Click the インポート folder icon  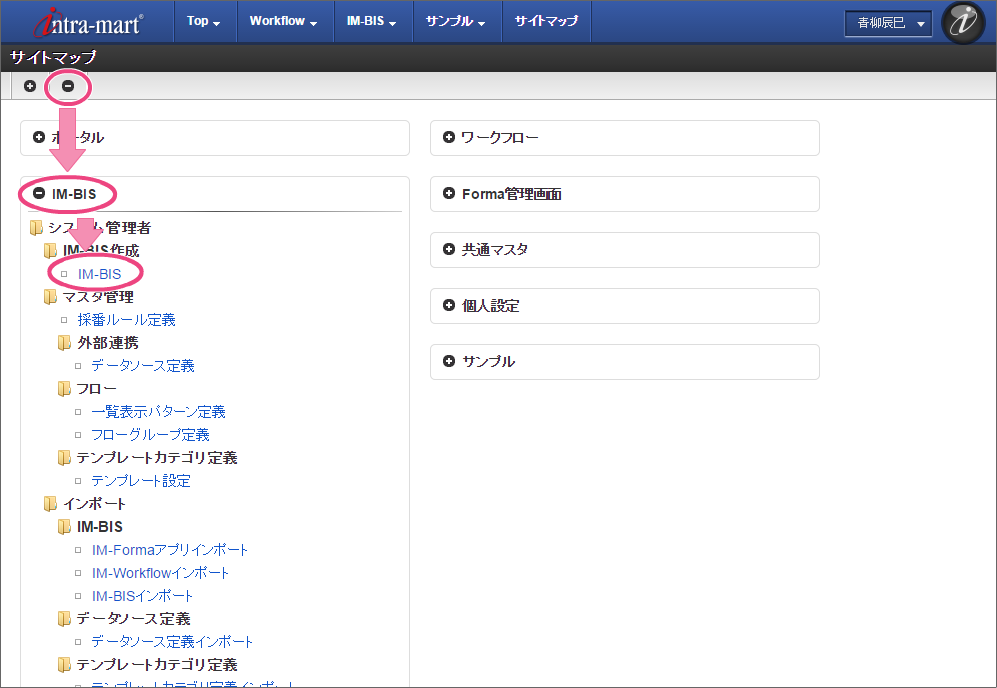[50, 504]
